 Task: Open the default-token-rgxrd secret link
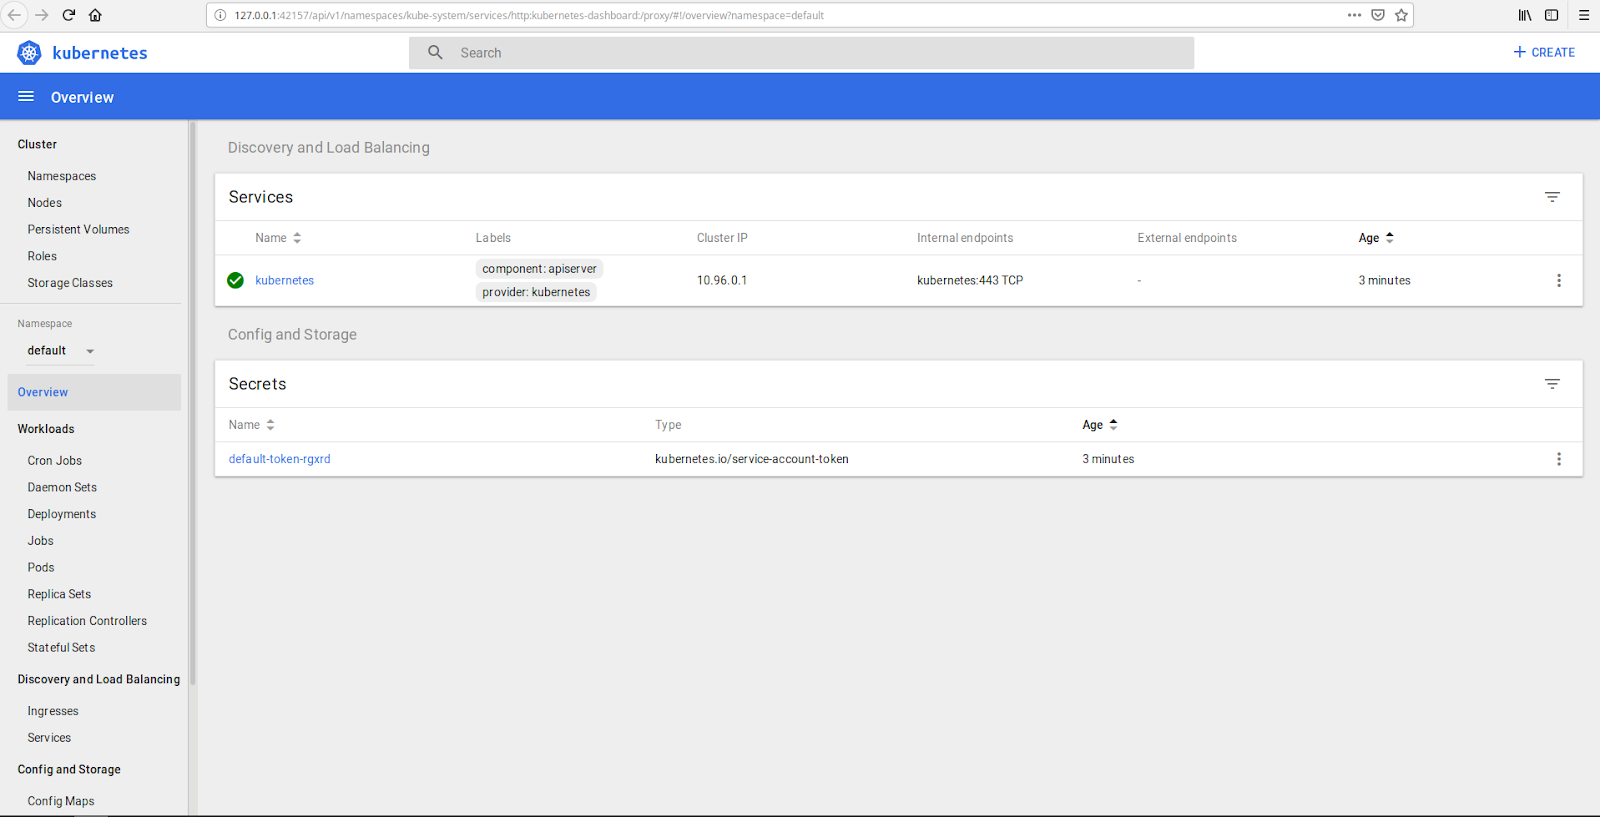pyautogui.click(x=279, y=459)
